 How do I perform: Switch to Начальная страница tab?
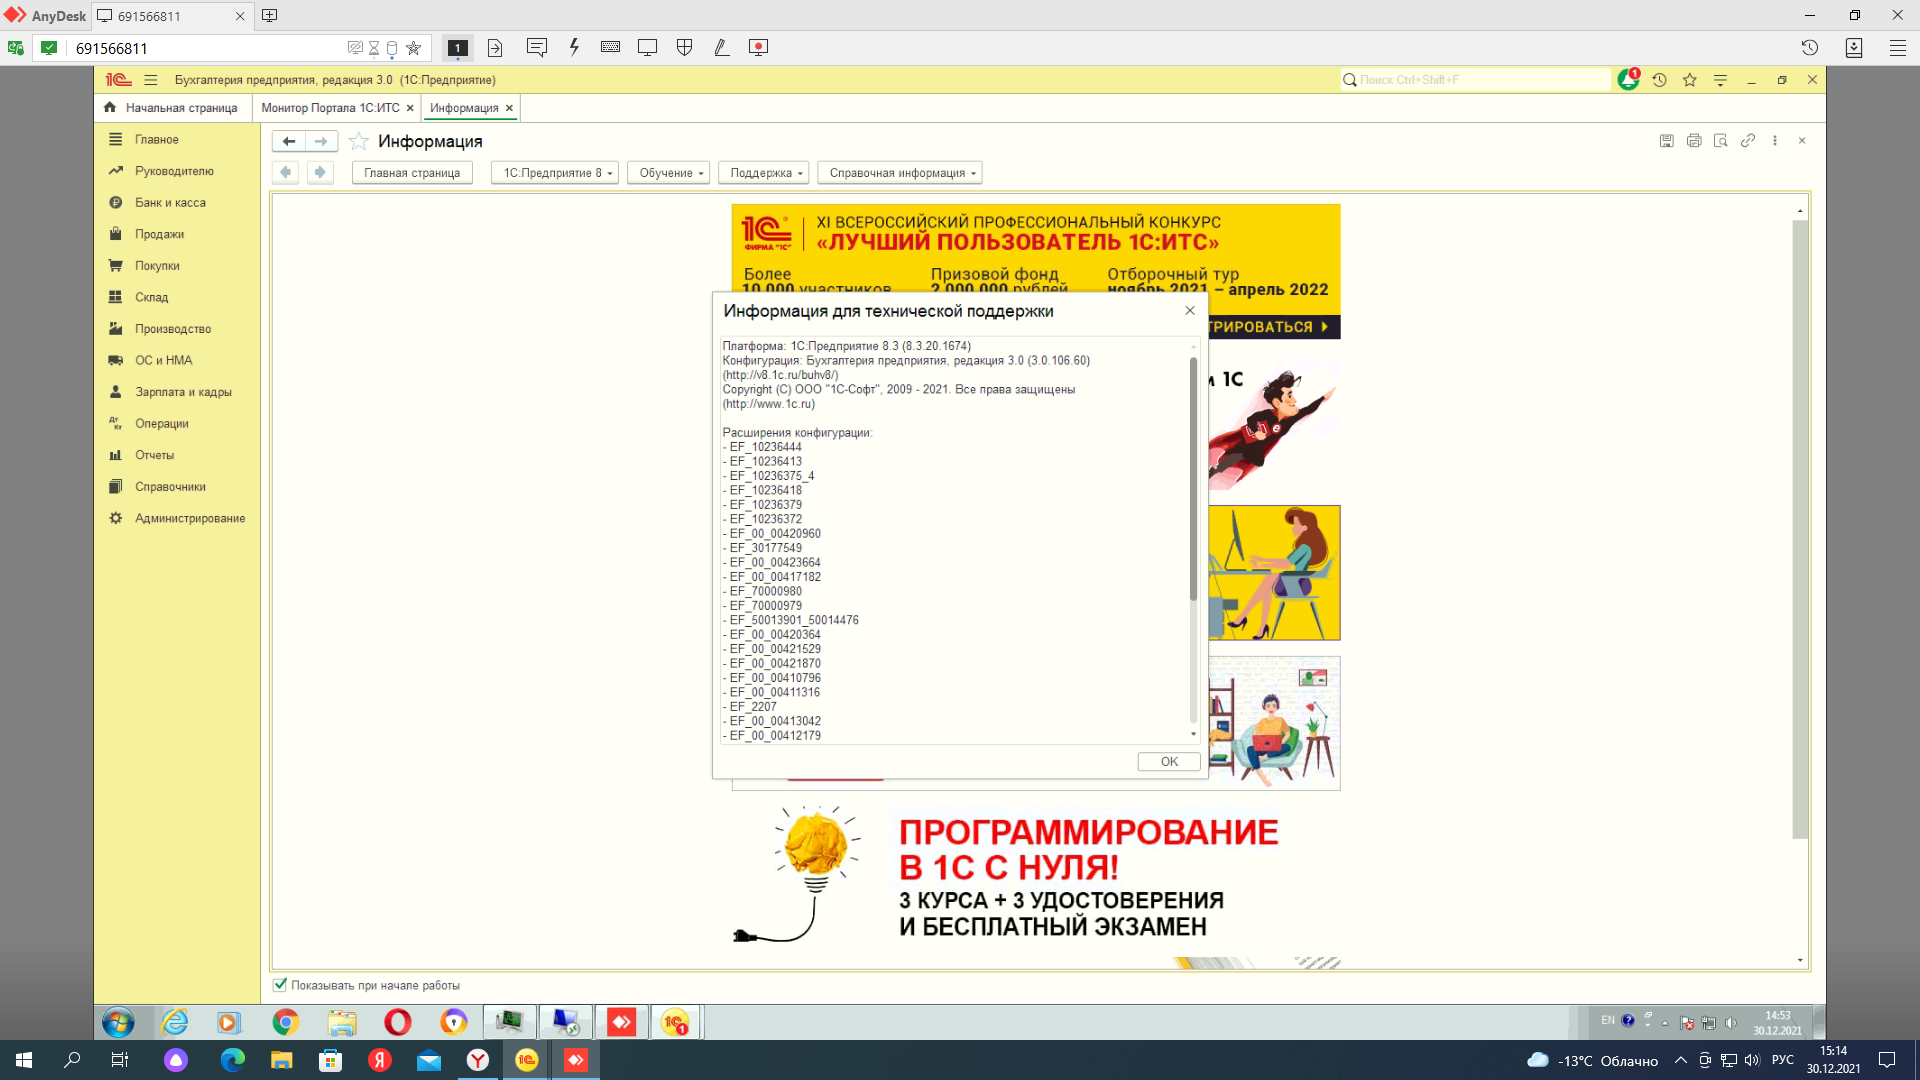point(172,108)
